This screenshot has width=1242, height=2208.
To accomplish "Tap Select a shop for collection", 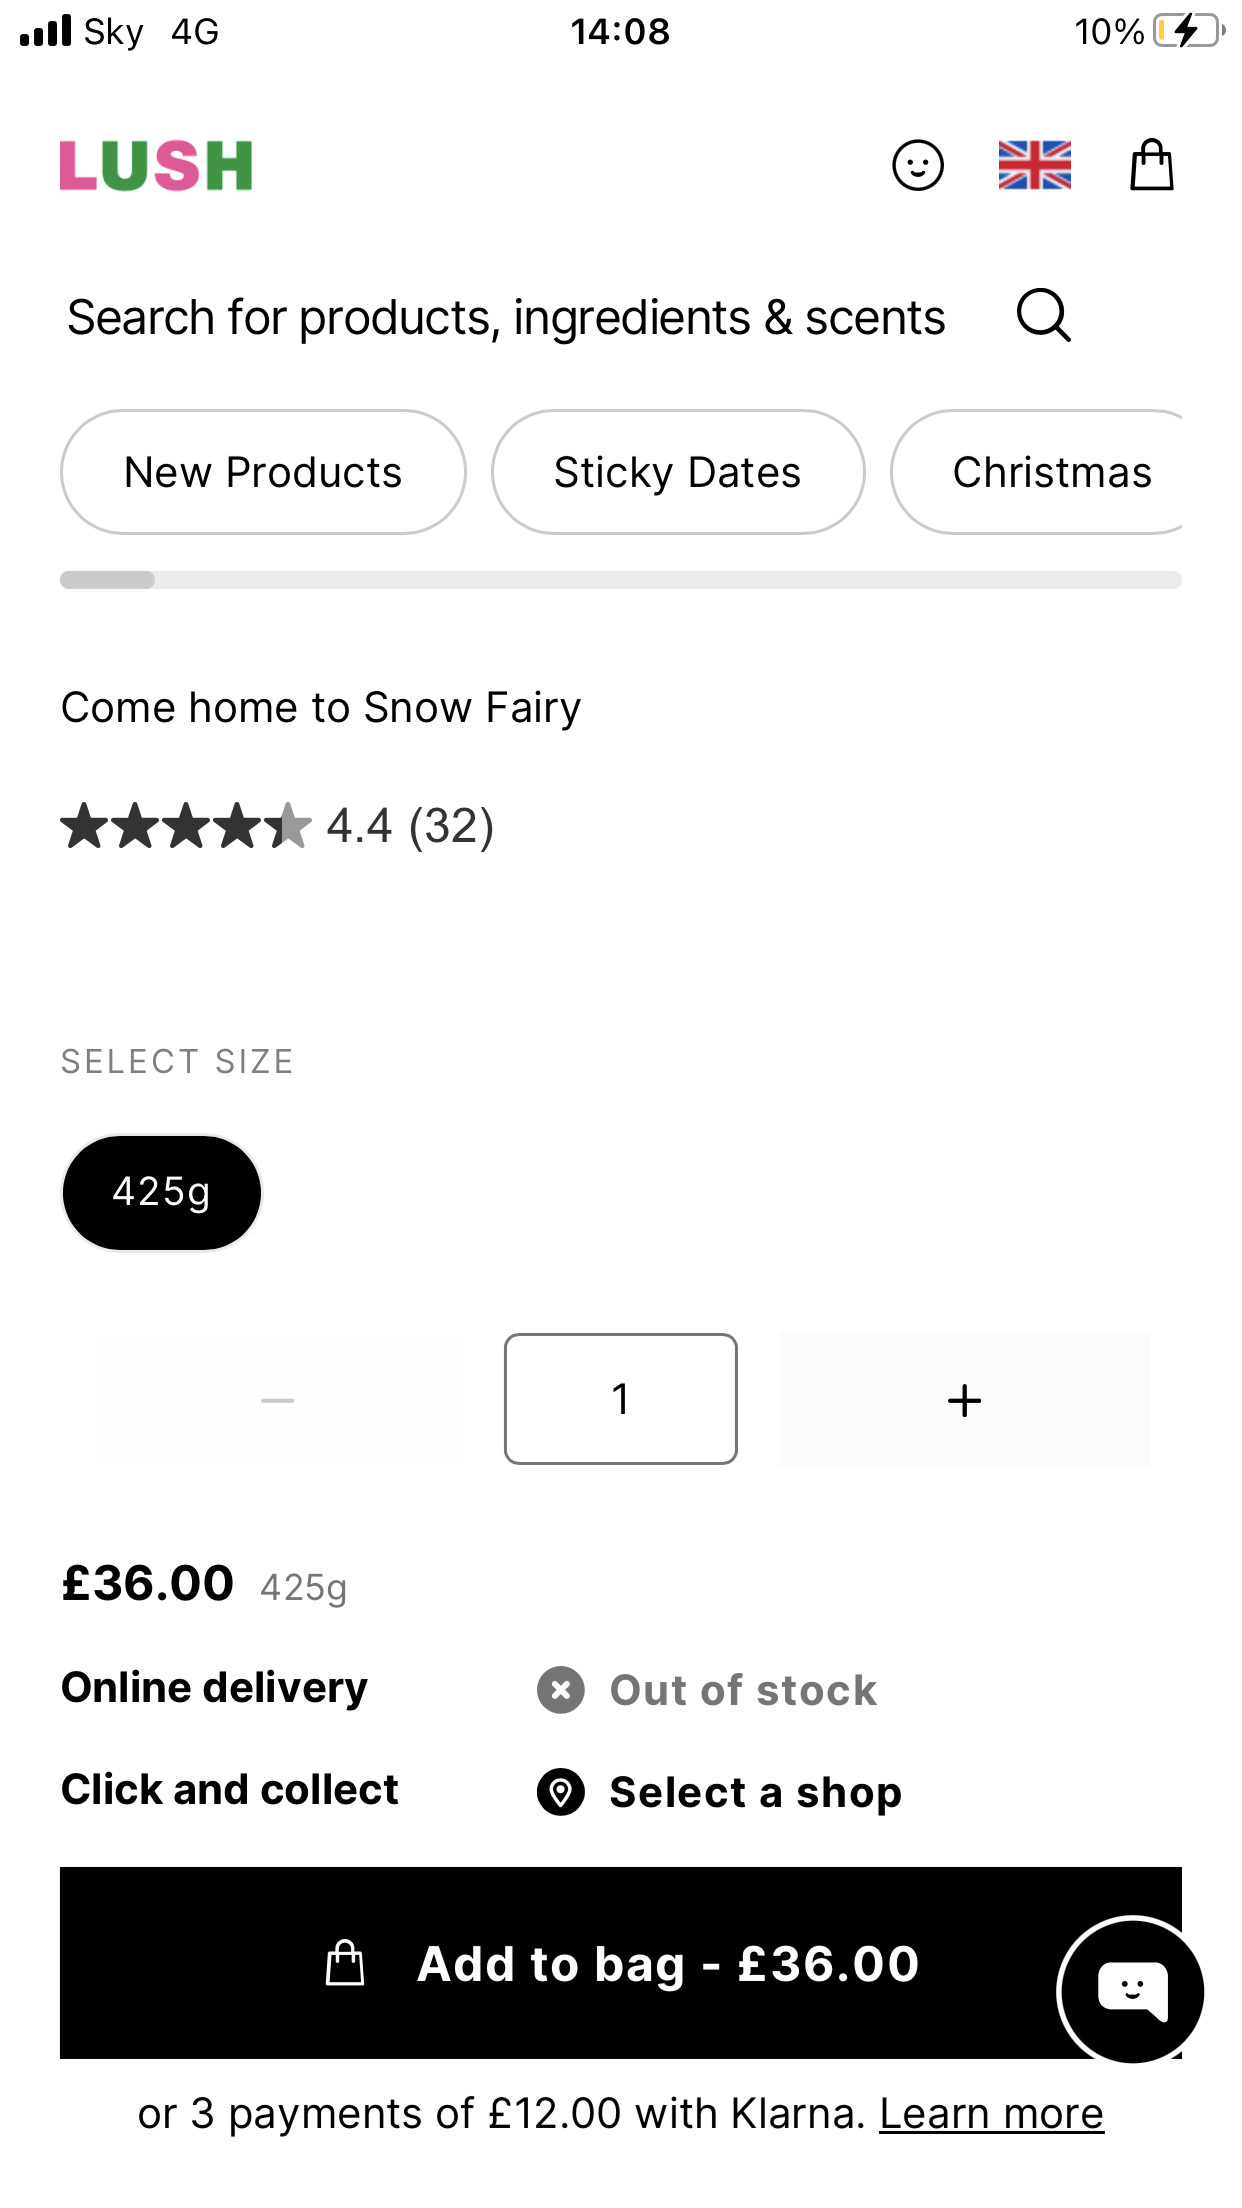I will pyautogui.click(x=755, y=1792).
